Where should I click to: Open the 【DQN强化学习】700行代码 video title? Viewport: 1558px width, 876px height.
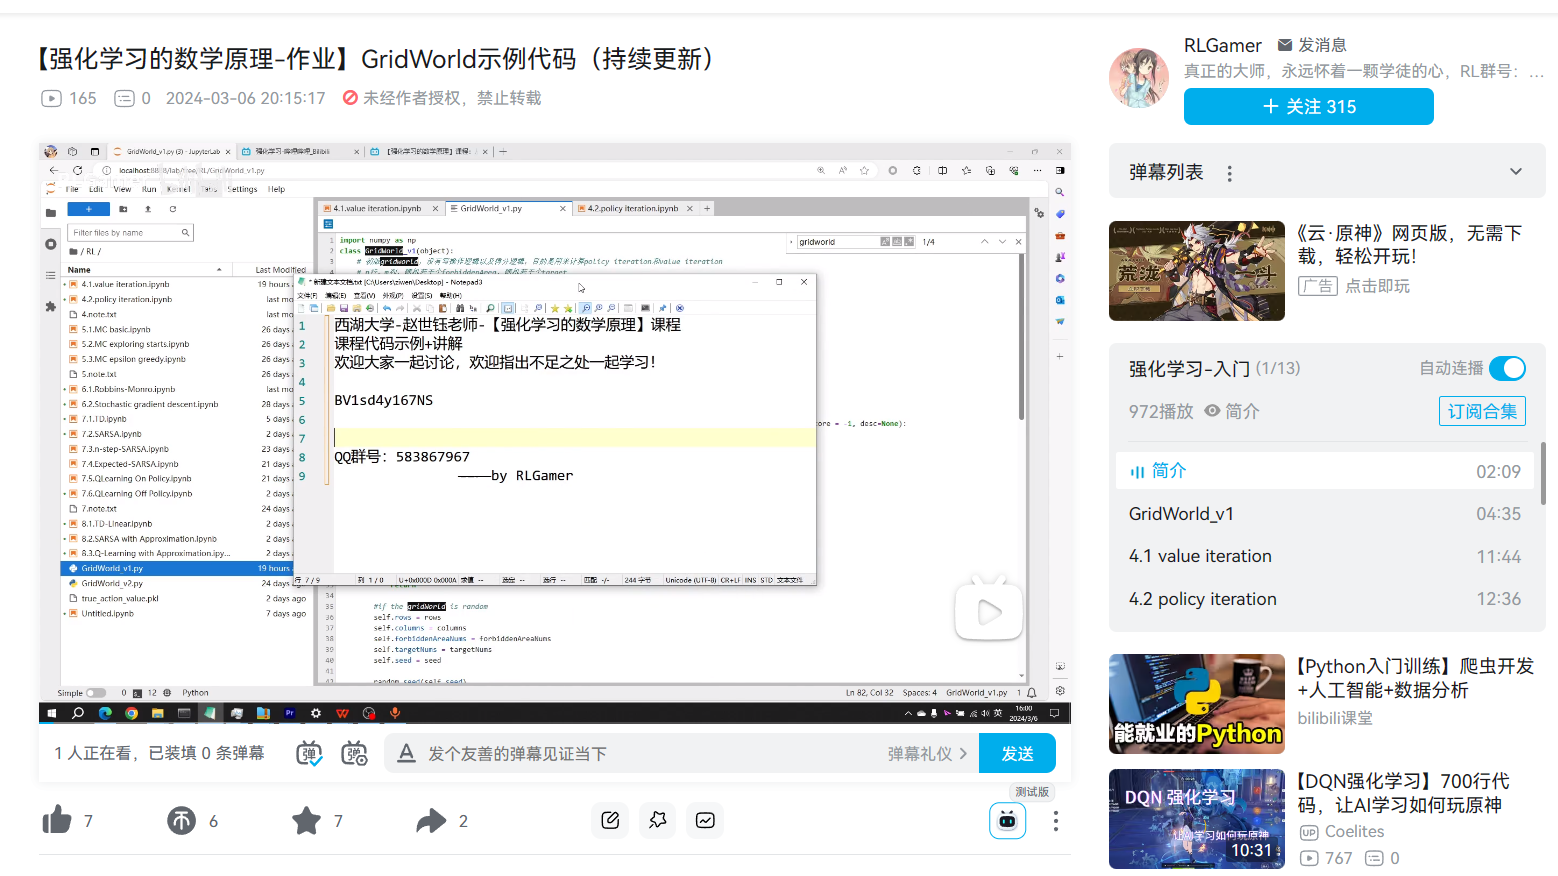click(x=1404, y=793)
